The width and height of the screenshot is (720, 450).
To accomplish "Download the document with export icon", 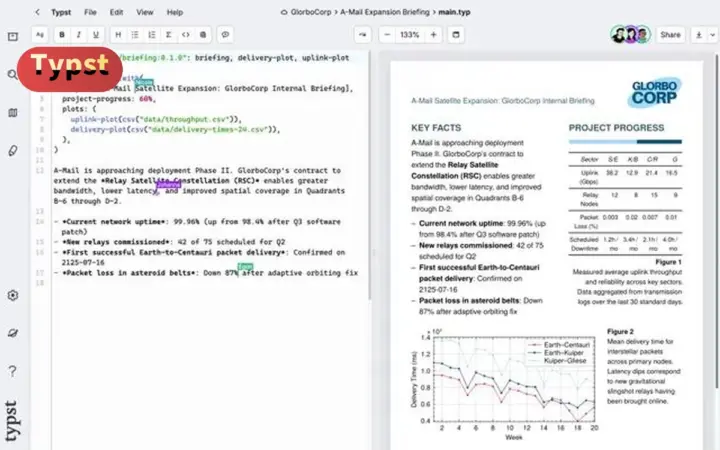I will [699, 34].
